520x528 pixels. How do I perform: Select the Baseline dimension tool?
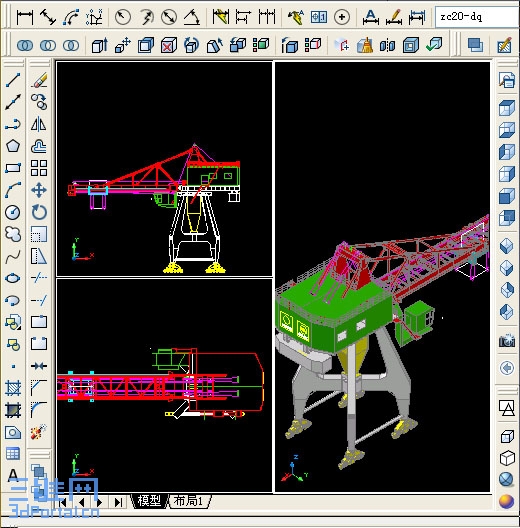tap(243, 17)
